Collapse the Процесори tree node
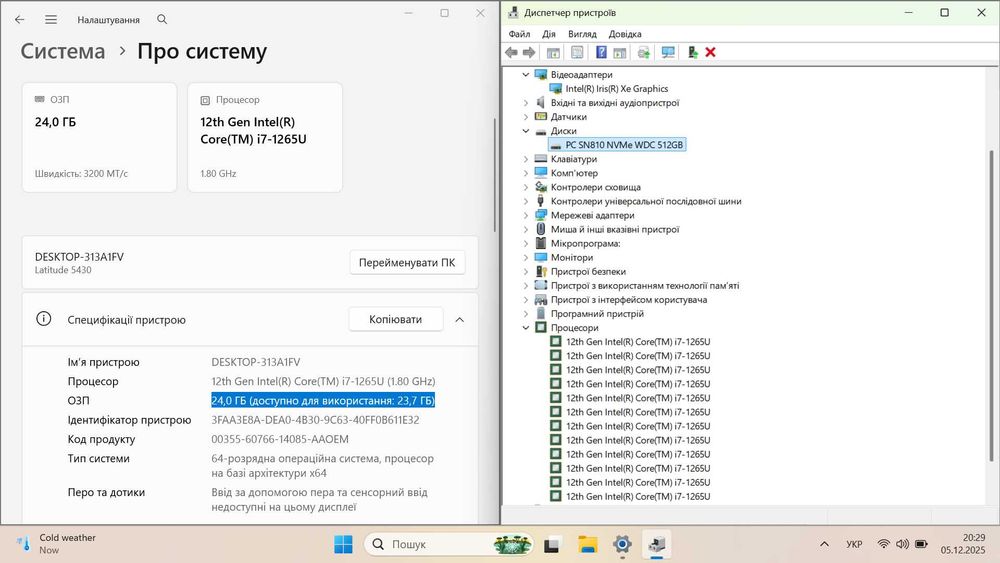1000x563 pixels. tap(526, 328)
